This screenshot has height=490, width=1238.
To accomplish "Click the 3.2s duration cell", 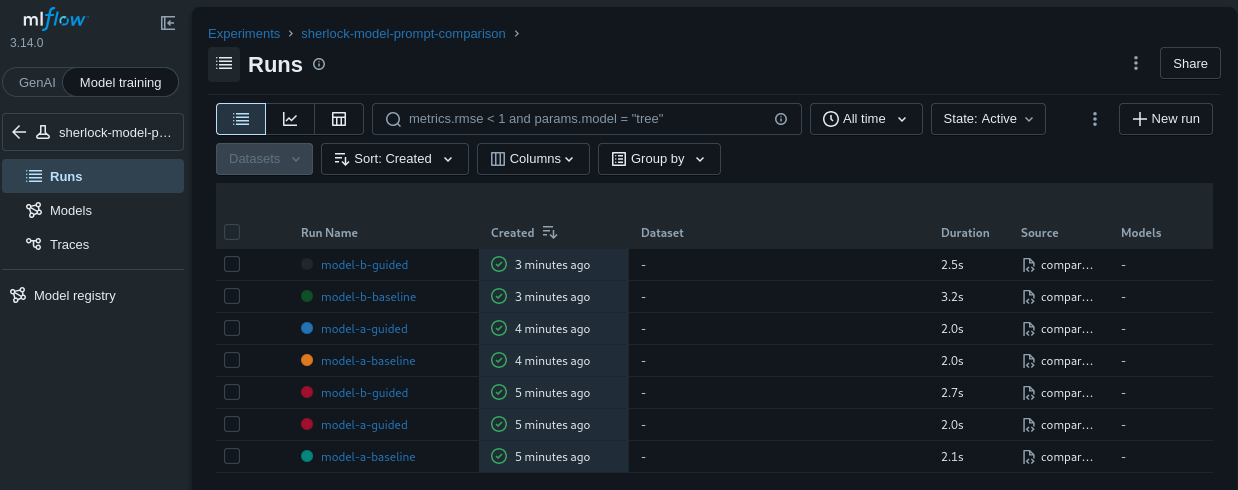I will coord(952,297).
